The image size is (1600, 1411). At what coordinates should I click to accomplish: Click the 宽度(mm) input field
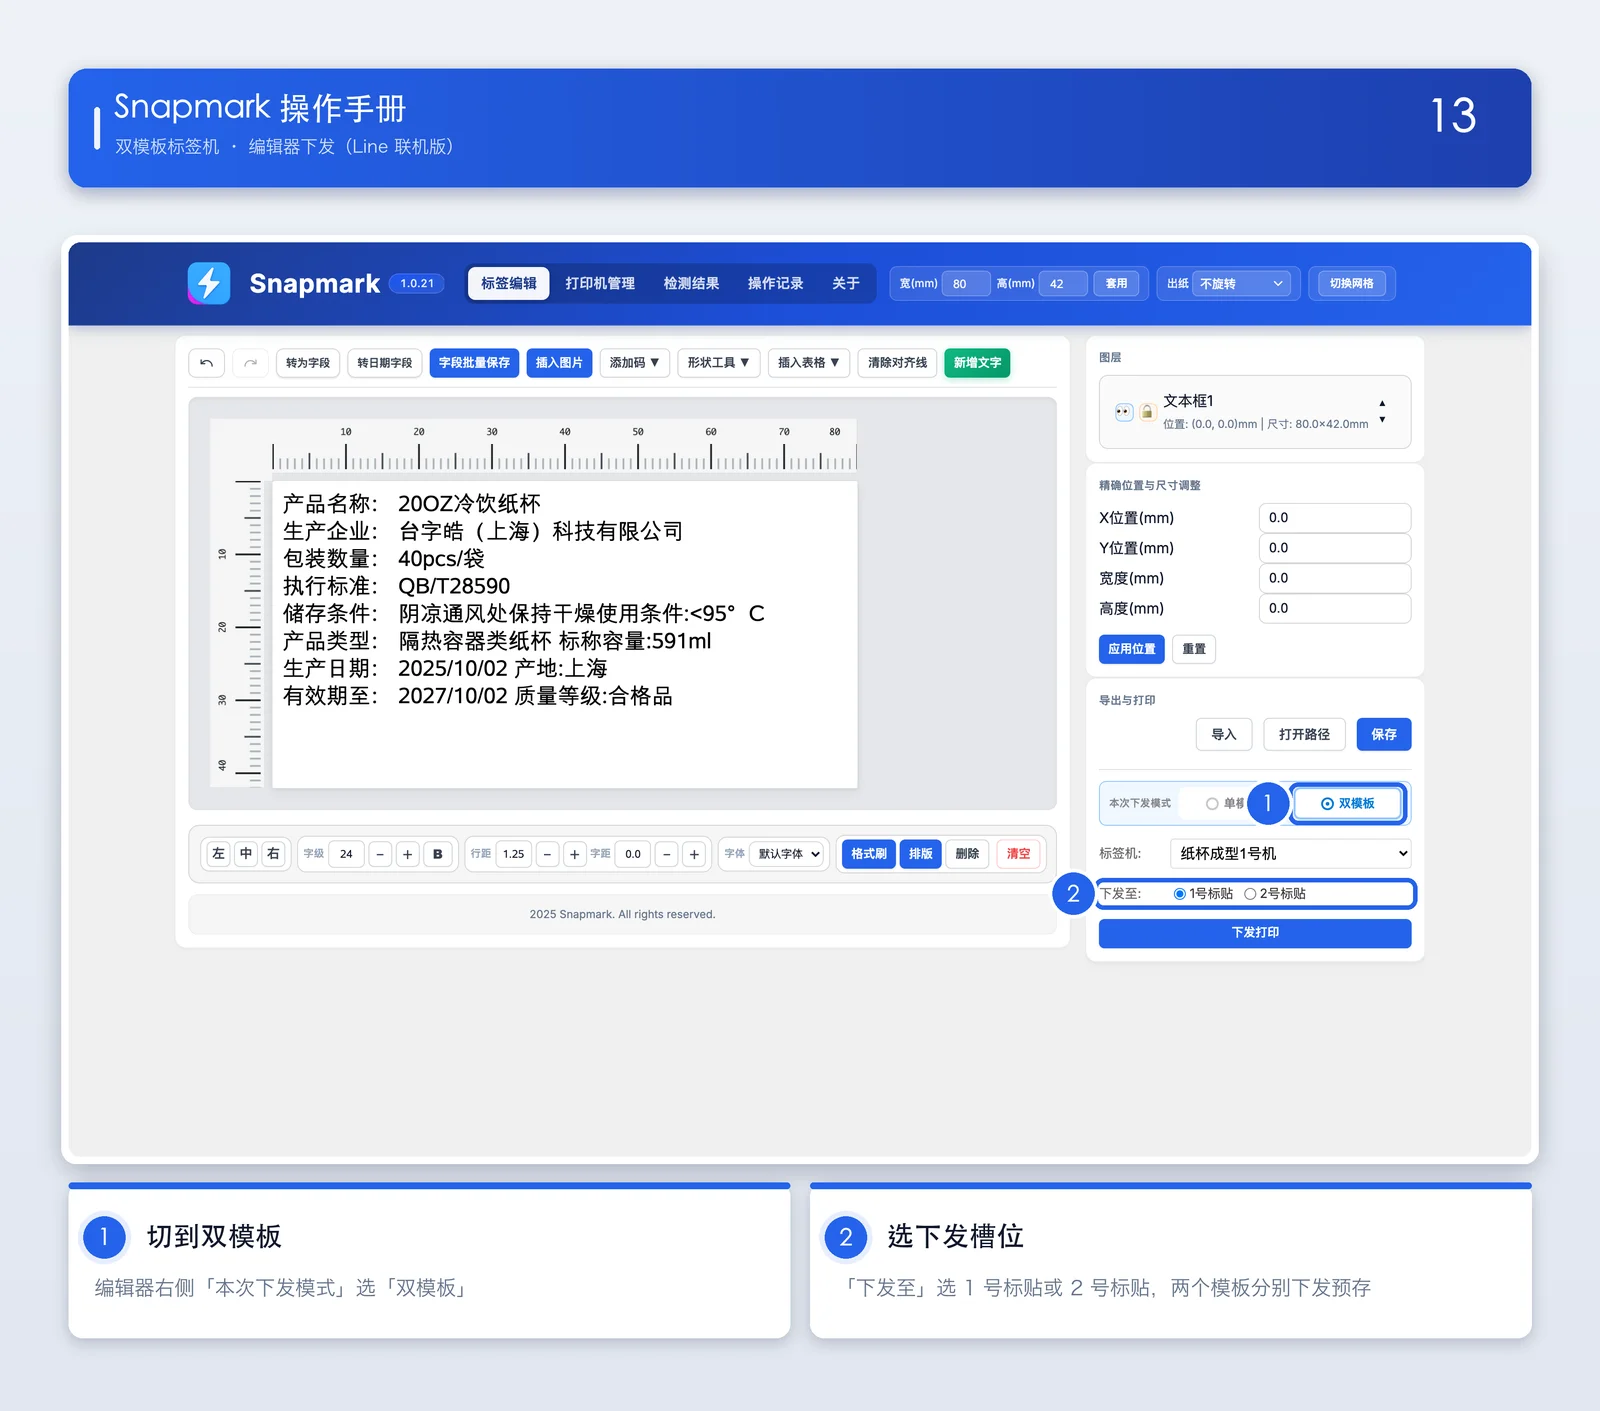pyautogui.click(x=1335, y=578)
